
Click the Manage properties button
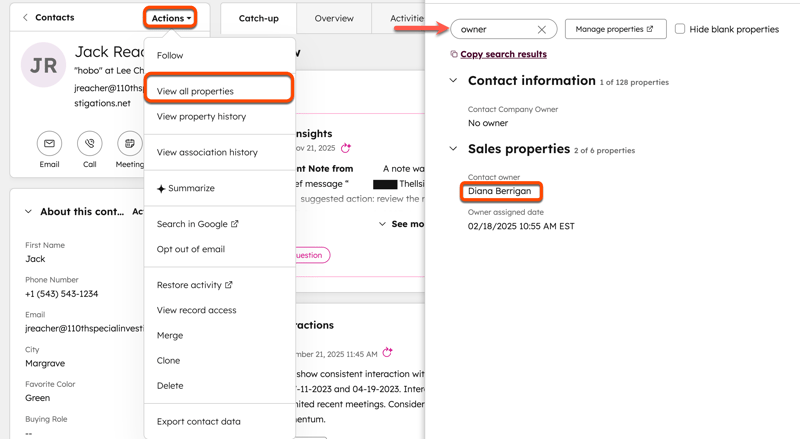[x=615, y=29]
